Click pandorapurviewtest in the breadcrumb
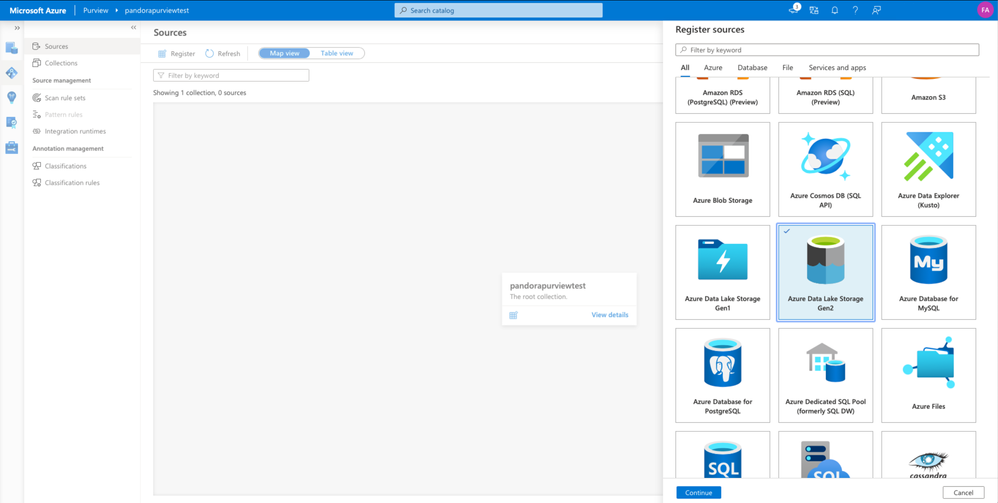Viewport: 998px width, 503px height. (157, 10)
